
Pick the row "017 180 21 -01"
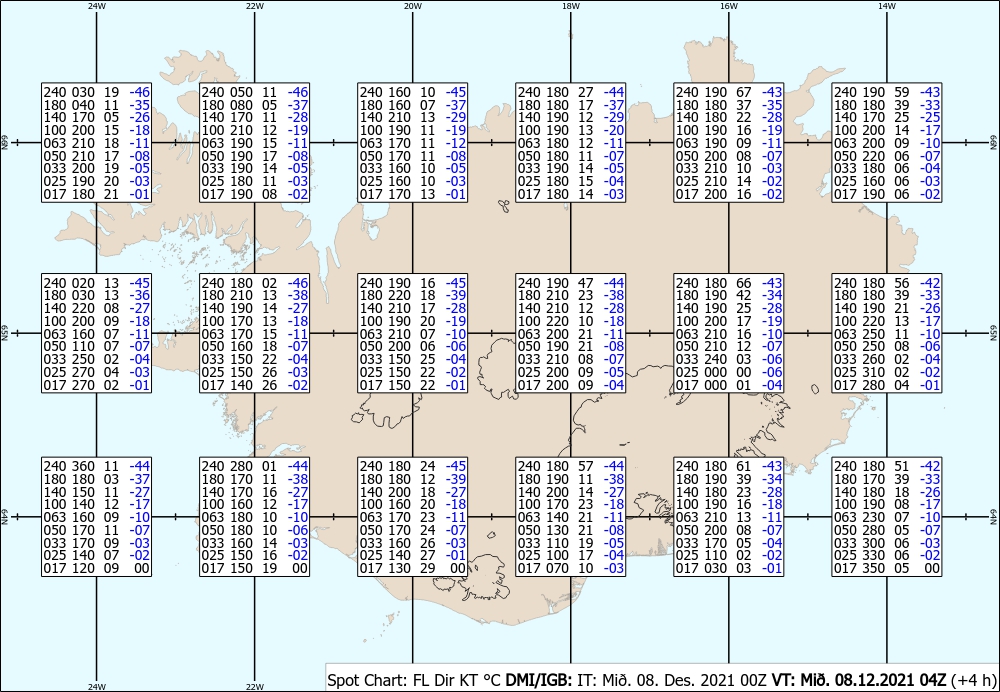pos(96,194)
